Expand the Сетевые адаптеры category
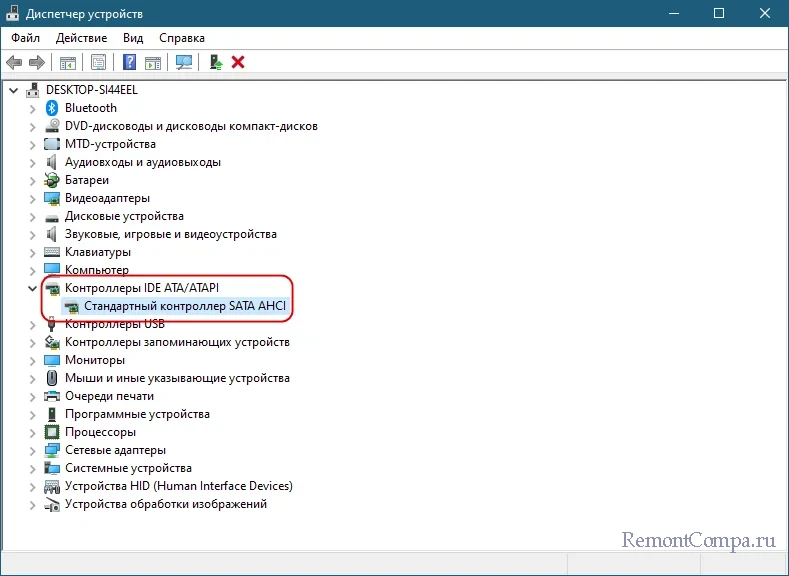Viewport: 789px width, 576px height. click(x=33, y=451)
